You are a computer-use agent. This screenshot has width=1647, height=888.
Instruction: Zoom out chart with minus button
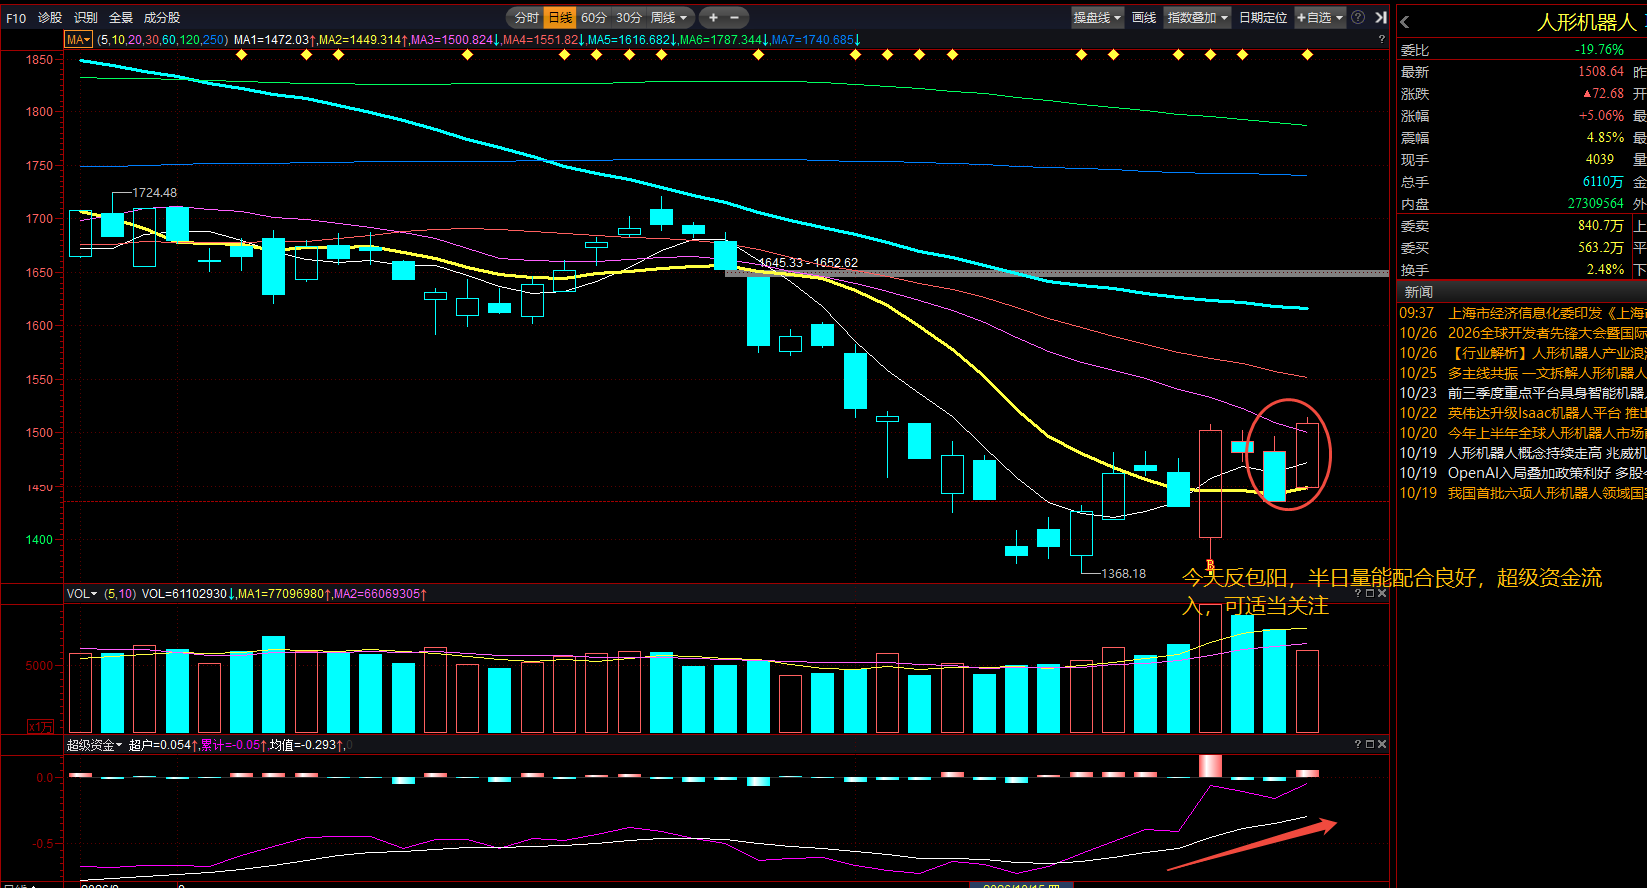(735, 18)
